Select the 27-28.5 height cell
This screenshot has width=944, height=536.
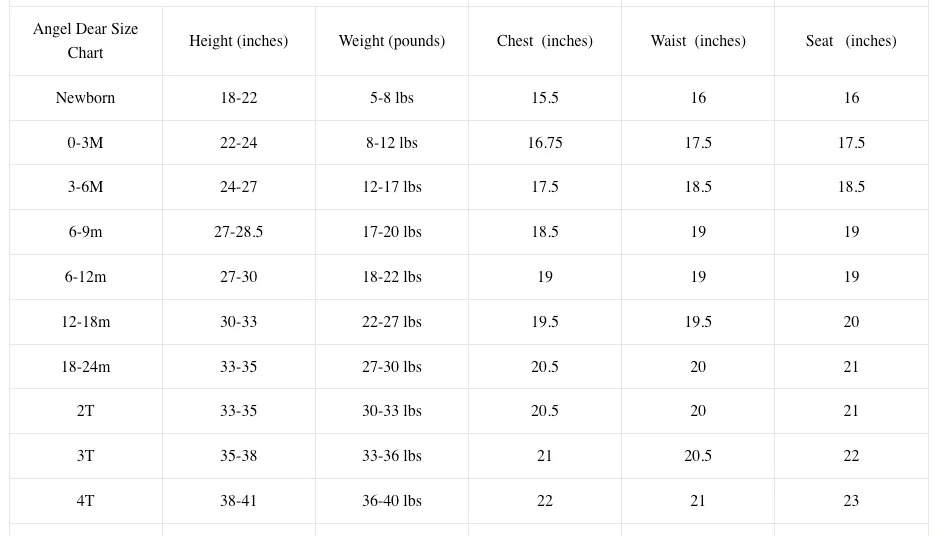tap(238, 232)
